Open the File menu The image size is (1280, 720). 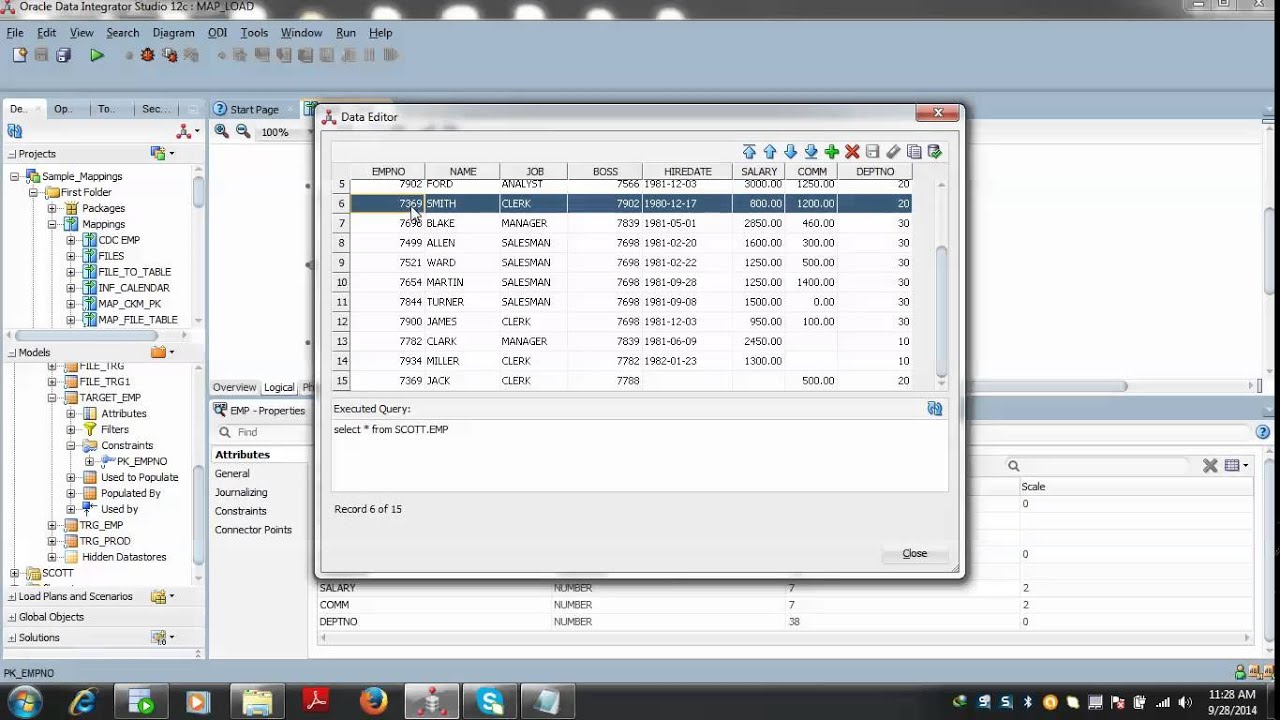[x=15, y=33]
